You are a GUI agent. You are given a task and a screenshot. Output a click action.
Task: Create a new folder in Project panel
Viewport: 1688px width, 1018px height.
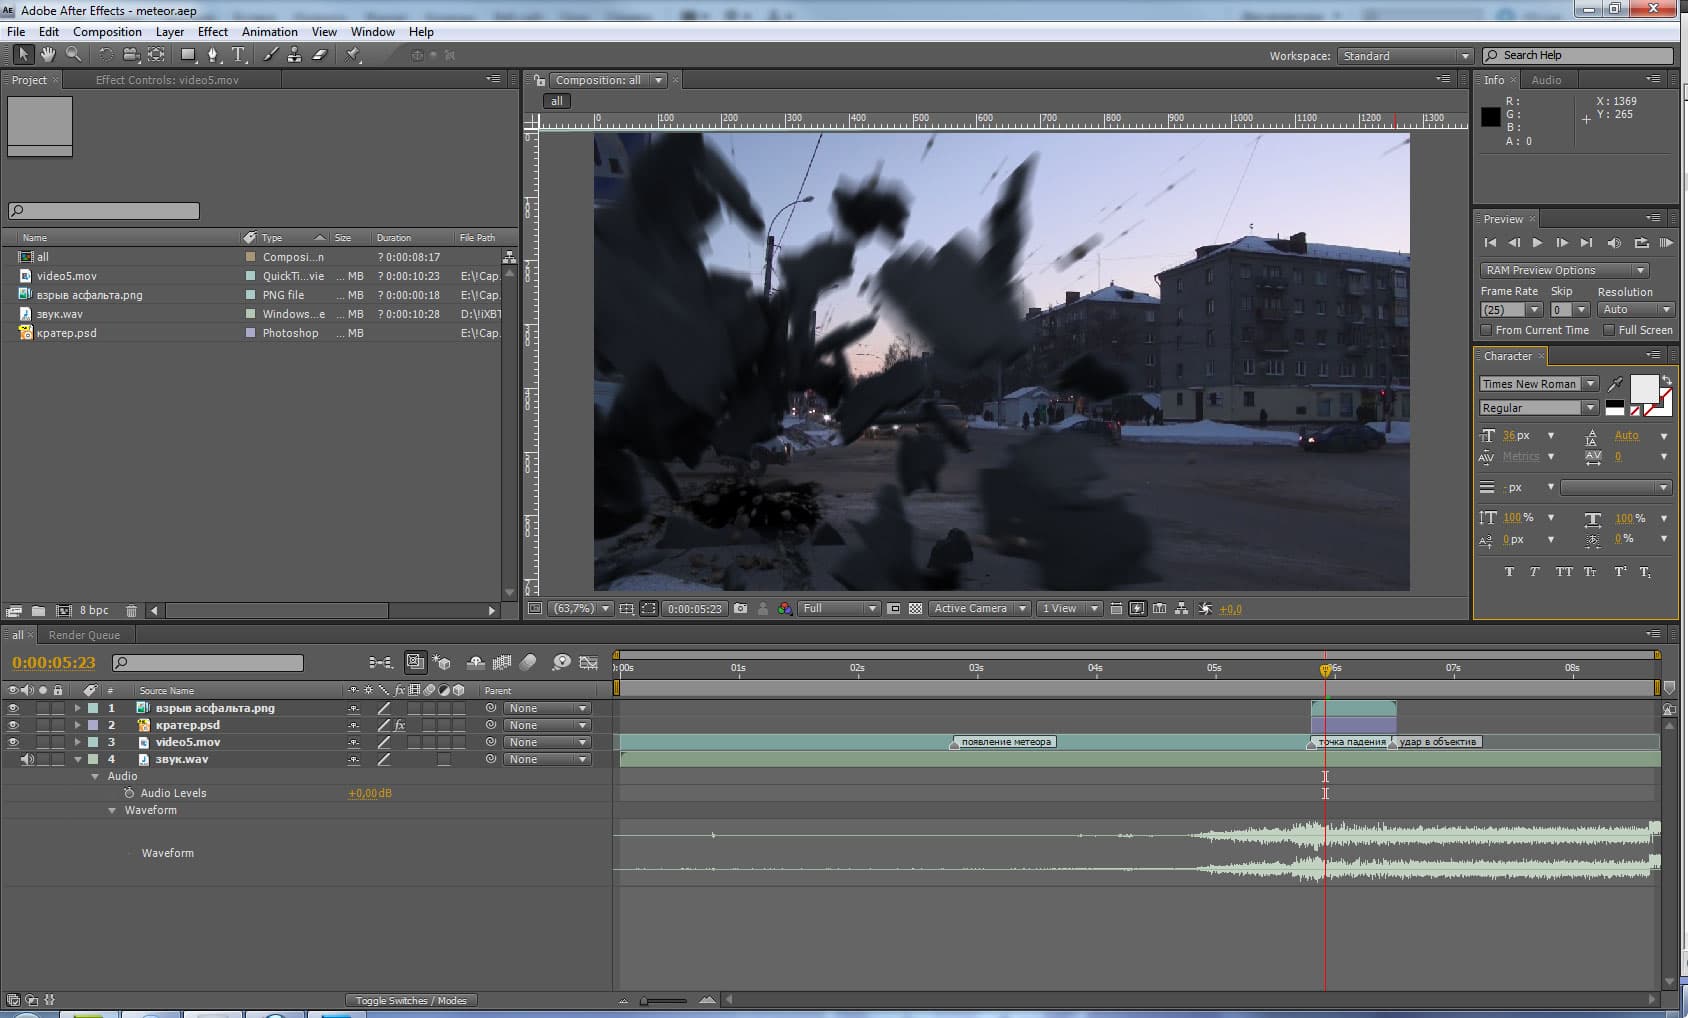(38, 610)
